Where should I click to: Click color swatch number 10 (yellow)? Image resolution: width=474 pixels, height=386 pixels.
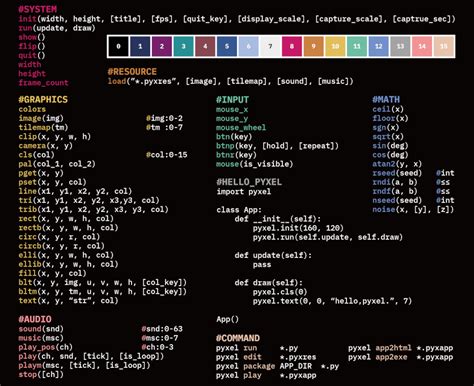(335, 46)
